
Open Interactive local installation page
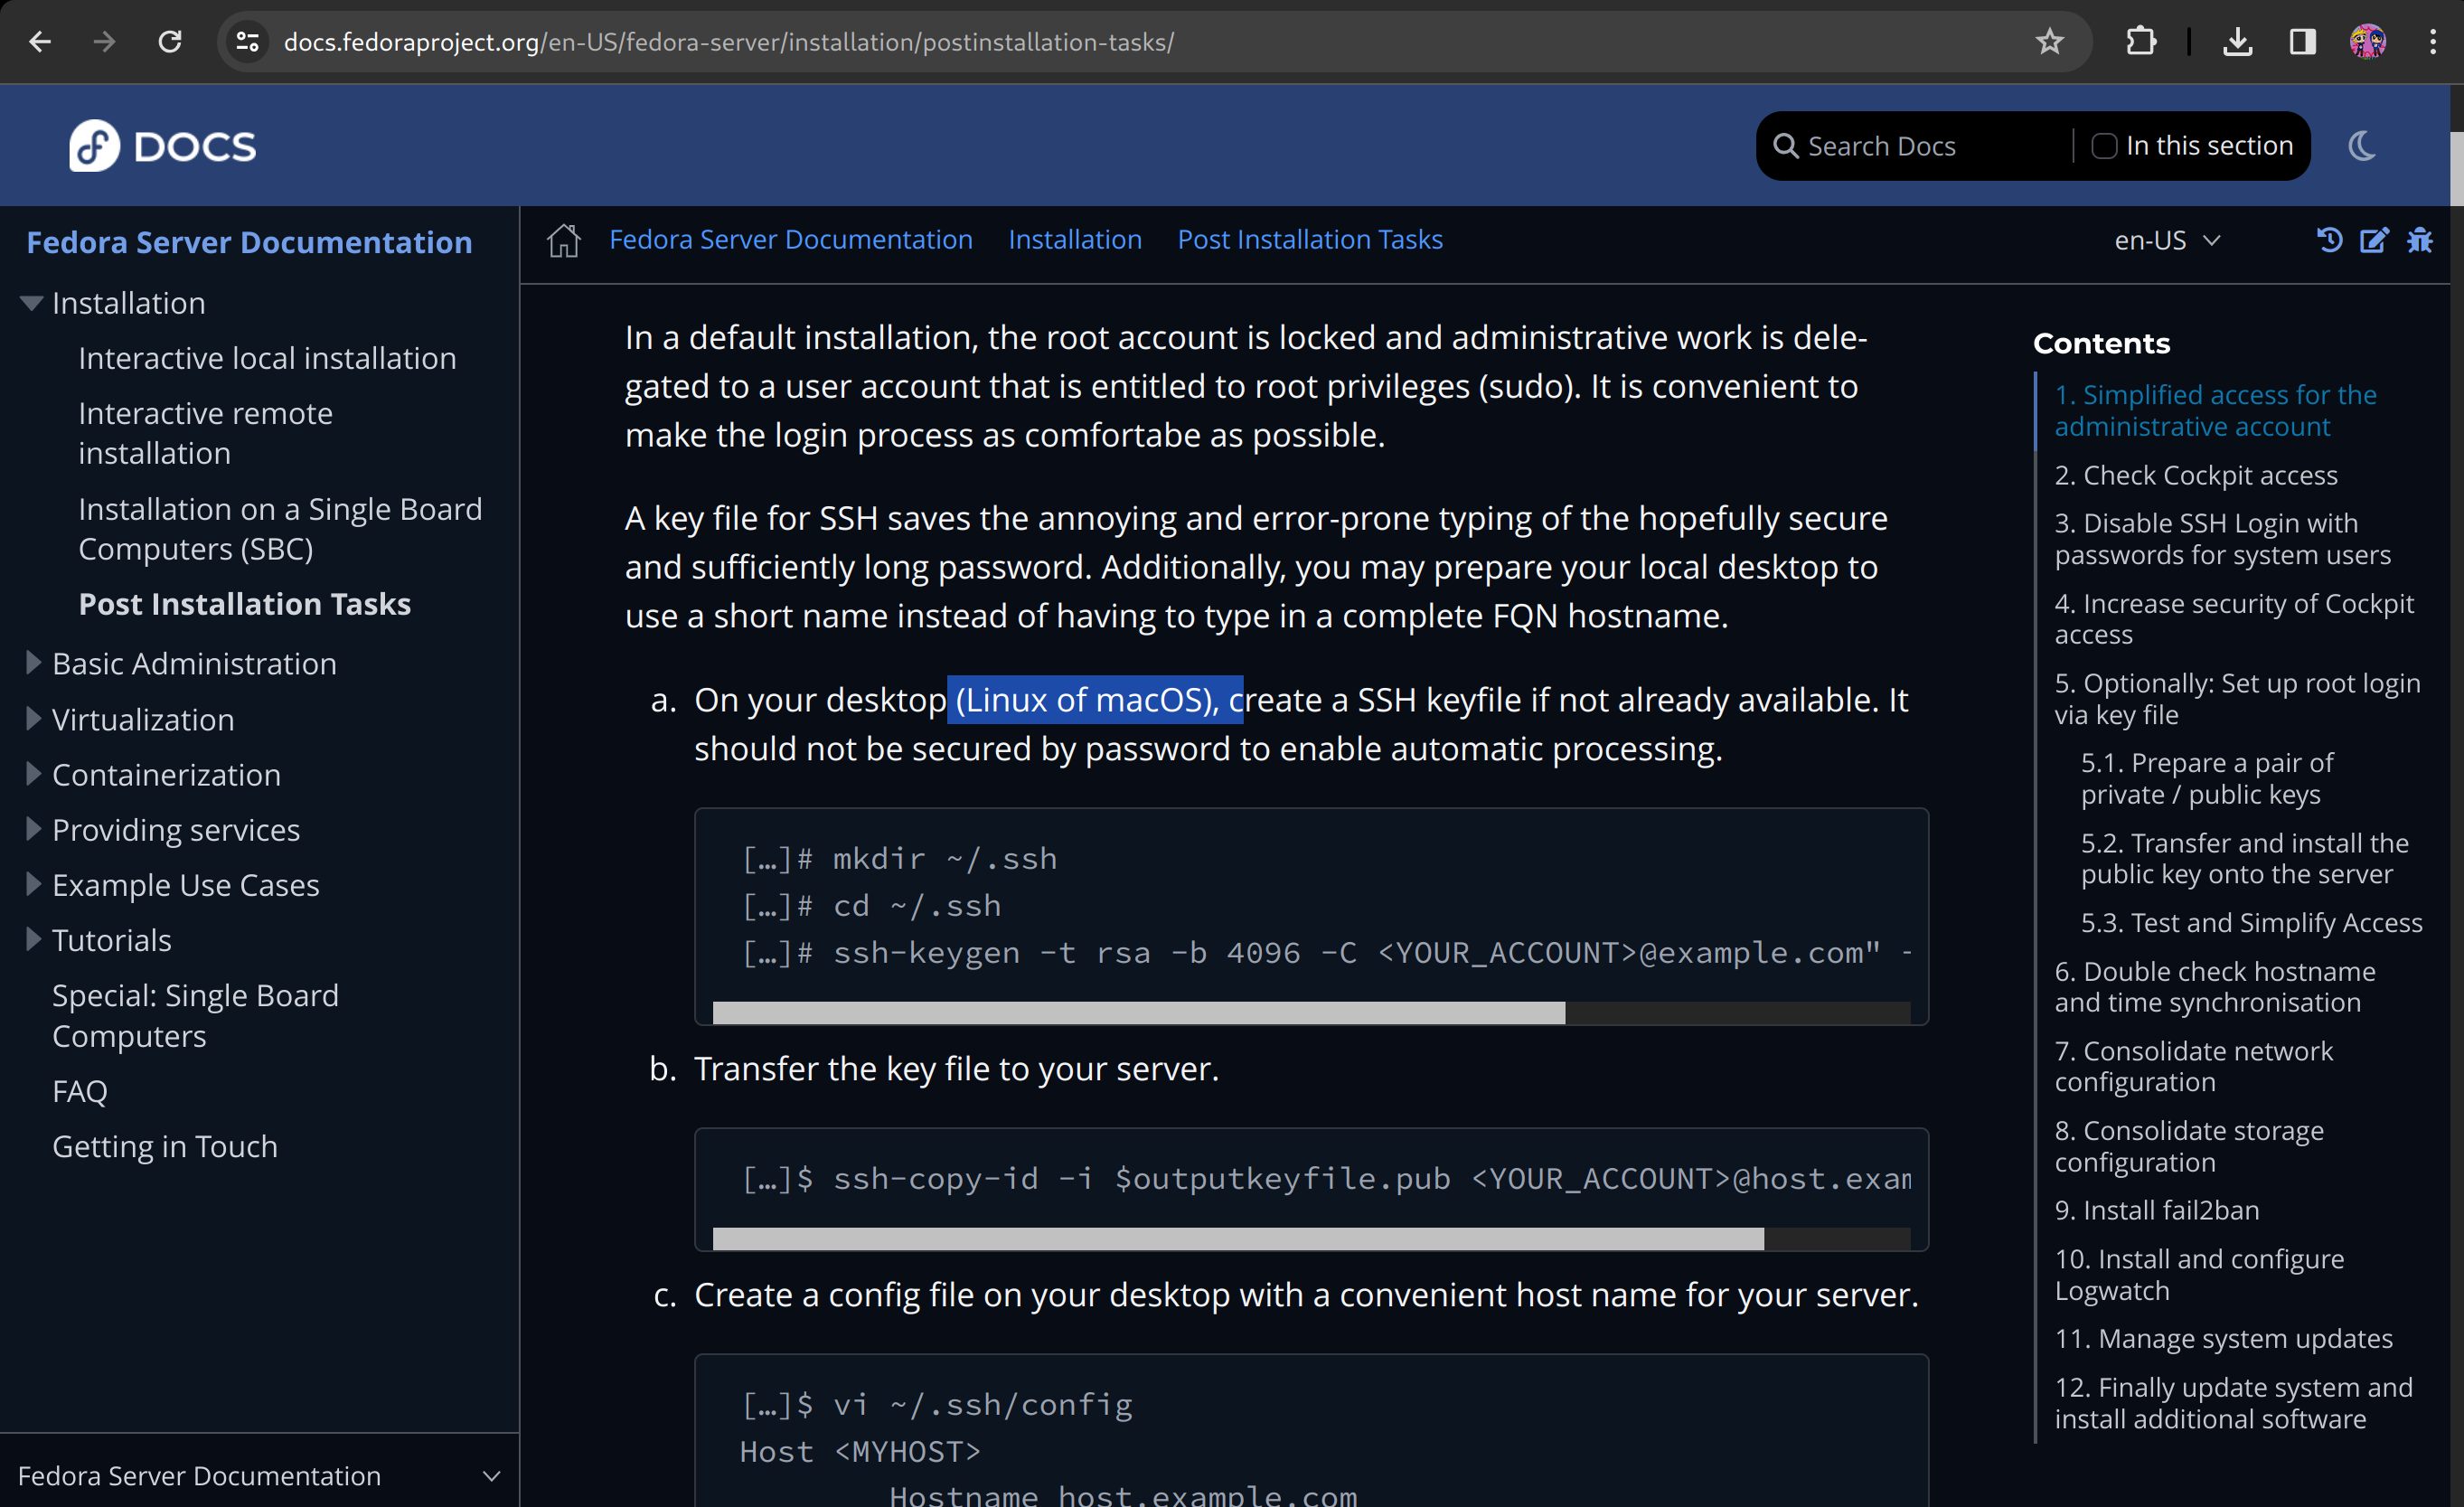pos(267,358)
